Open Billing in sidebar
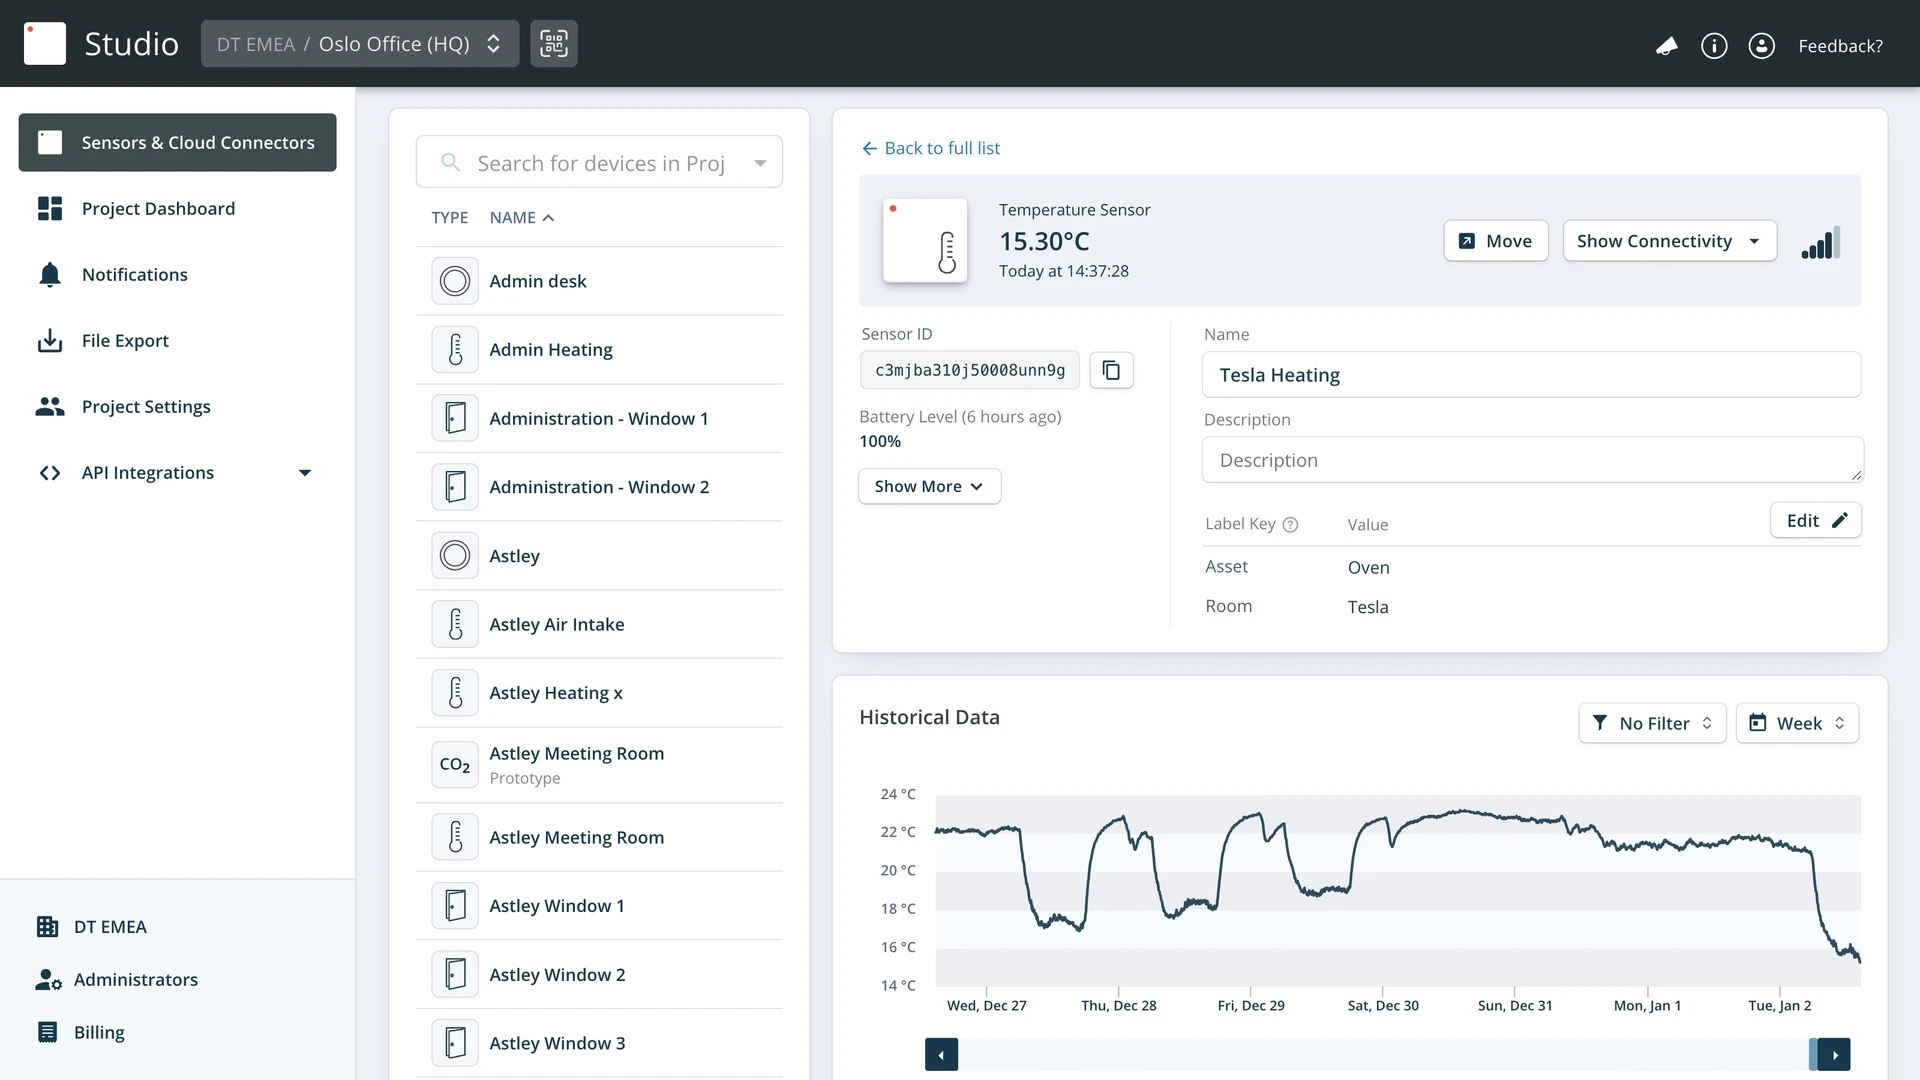The image size is (1920, 1080). 81,1032
